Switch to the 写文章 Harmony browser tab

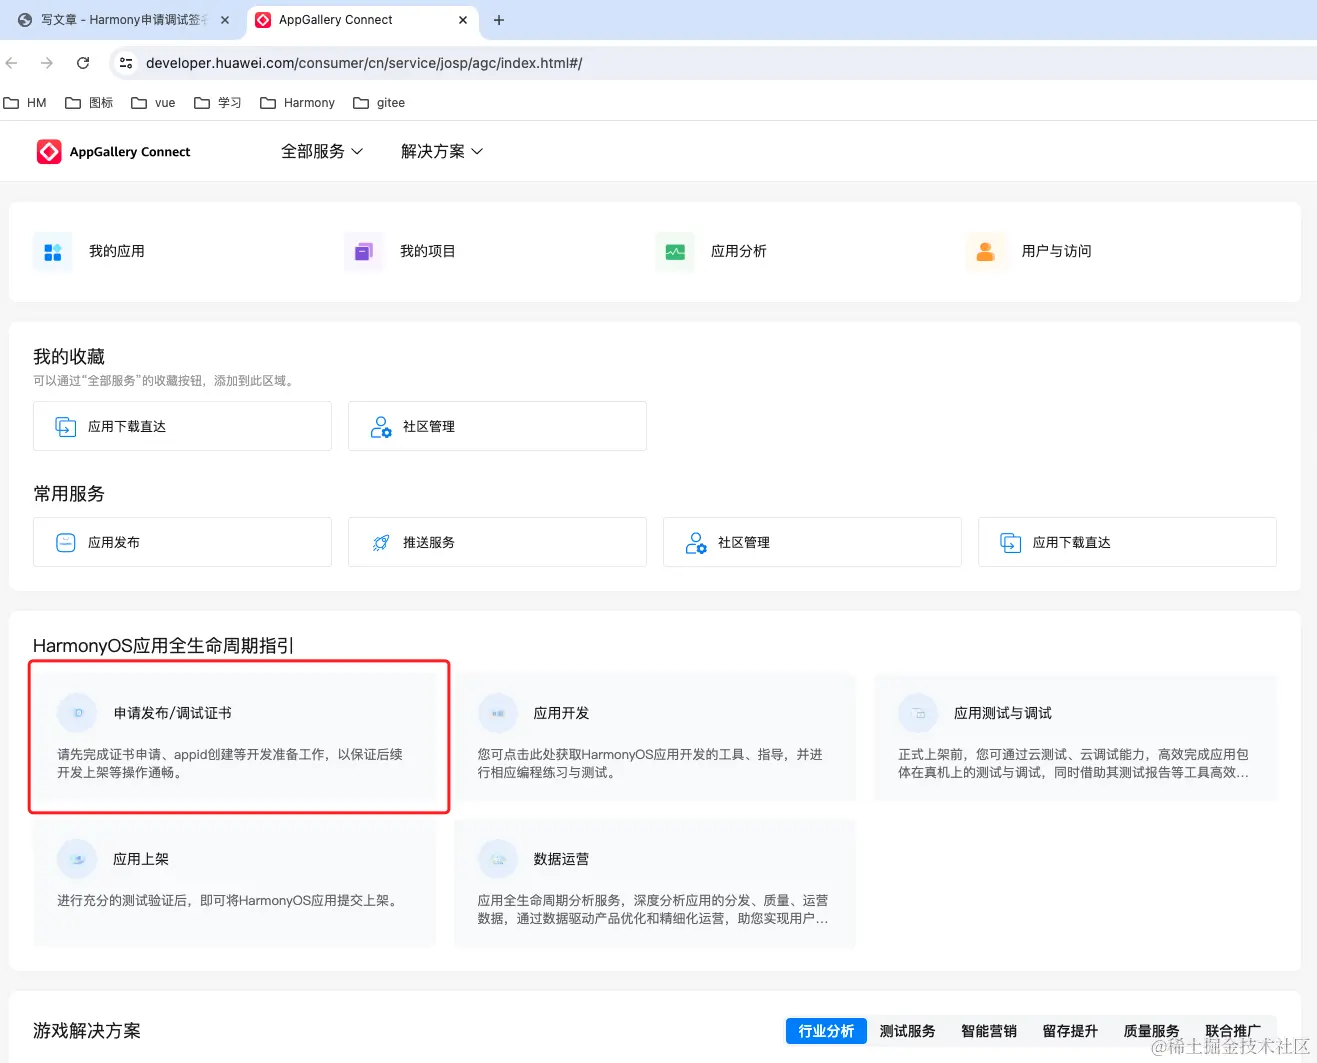[124, 20]
